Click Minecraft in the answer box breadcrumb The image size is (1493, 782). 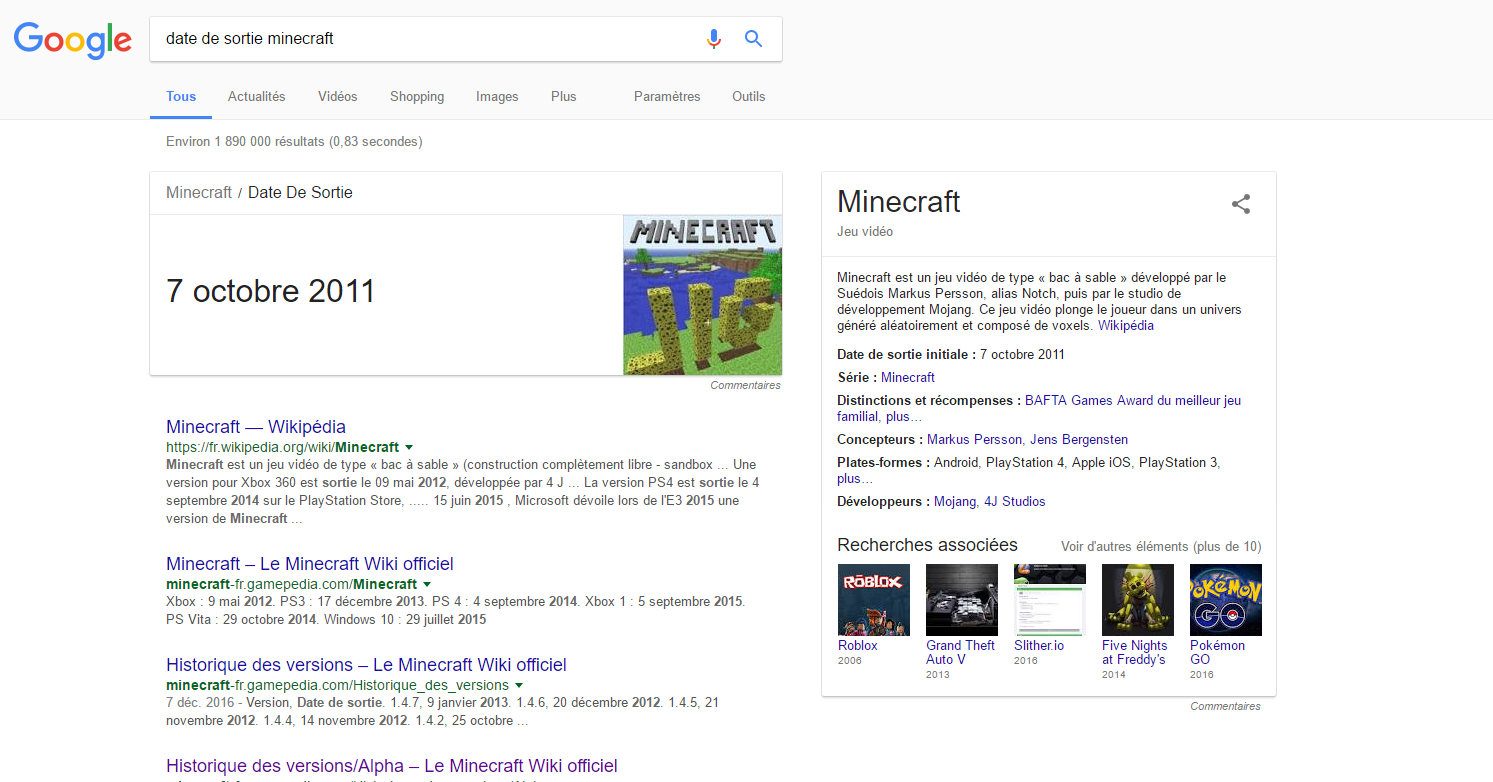coord(199,192)
